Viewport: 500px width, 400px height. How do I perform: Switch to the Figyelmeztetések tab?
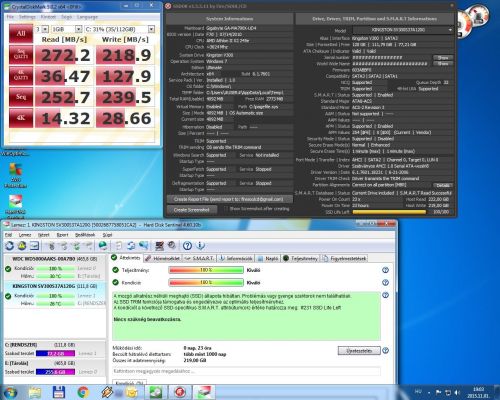click(x=345, y=258)
